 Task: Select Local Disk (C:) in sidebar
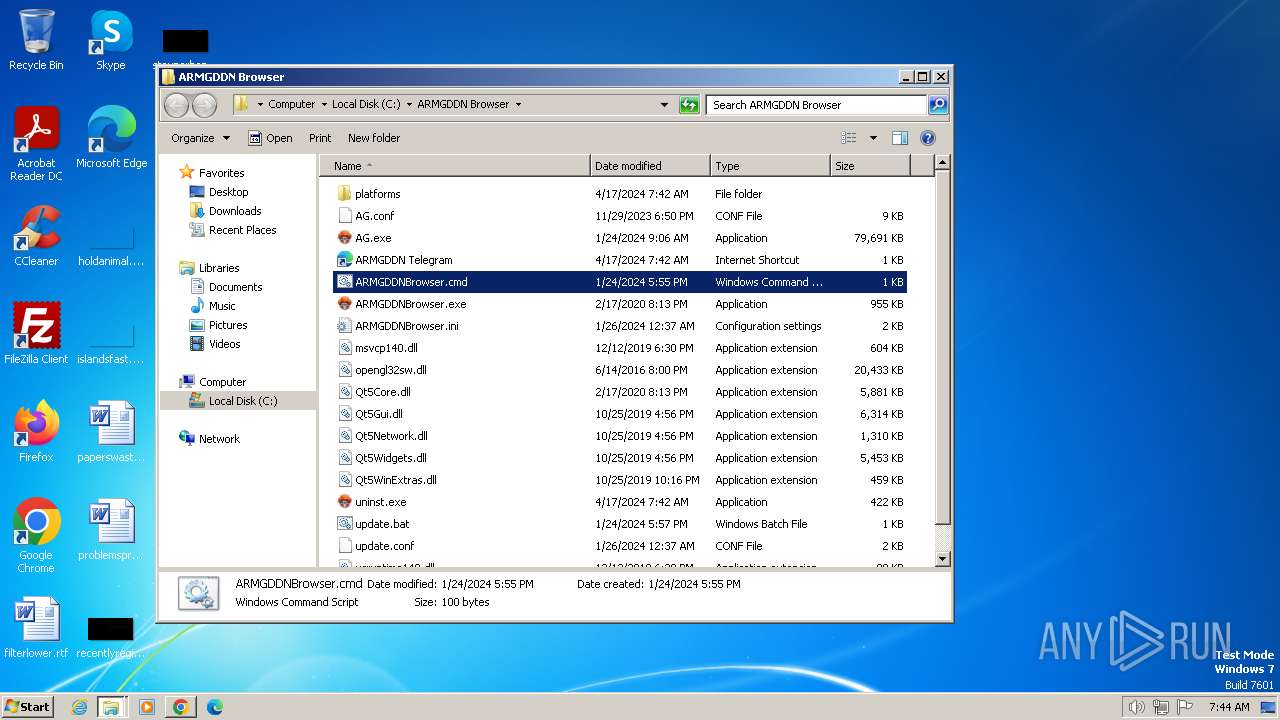(243, 401)
